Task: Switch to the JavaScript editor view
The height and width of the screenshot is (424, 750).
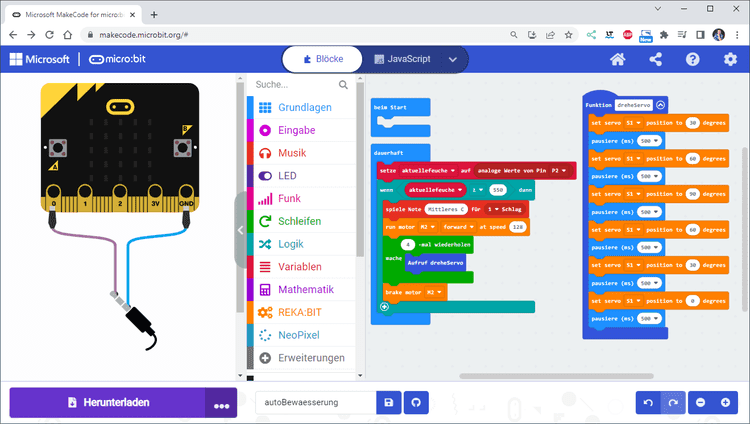Action: (402, 59)
